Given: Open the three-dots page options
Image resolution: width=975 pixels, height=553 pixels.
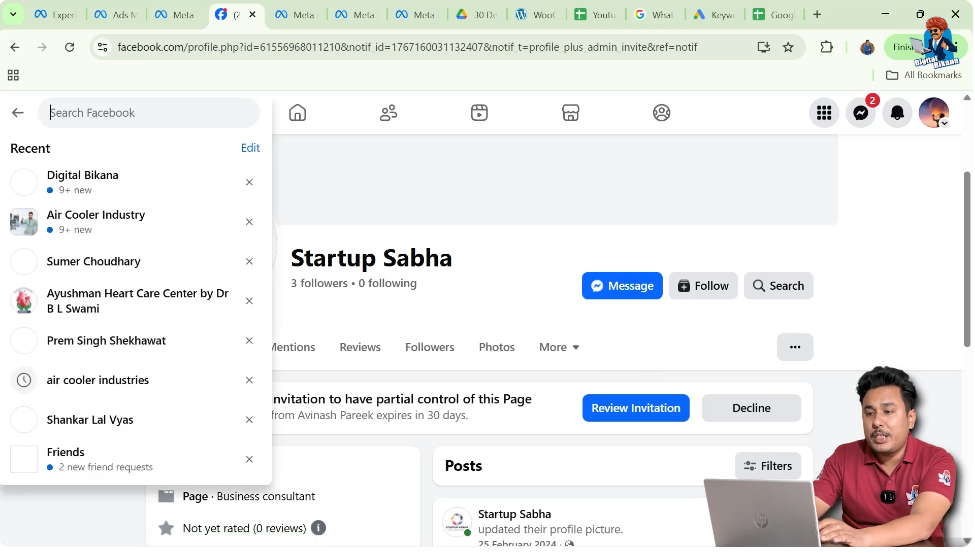Looking at the screenshot, I should [x=795, y=348].
